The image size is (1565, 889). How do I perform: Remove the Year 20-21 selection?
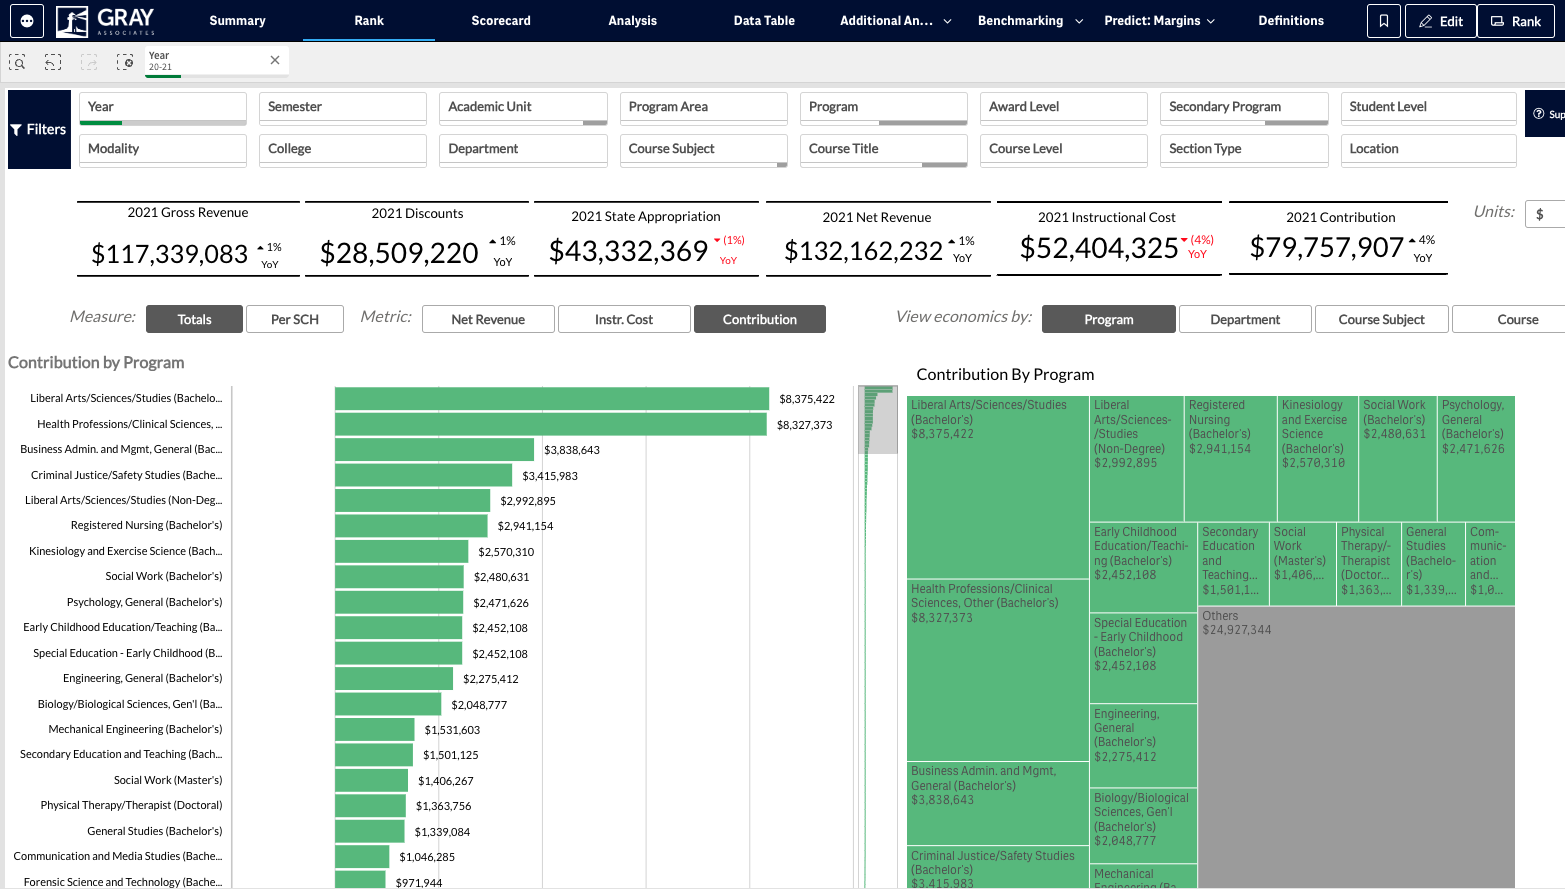[x=275, y=60]
